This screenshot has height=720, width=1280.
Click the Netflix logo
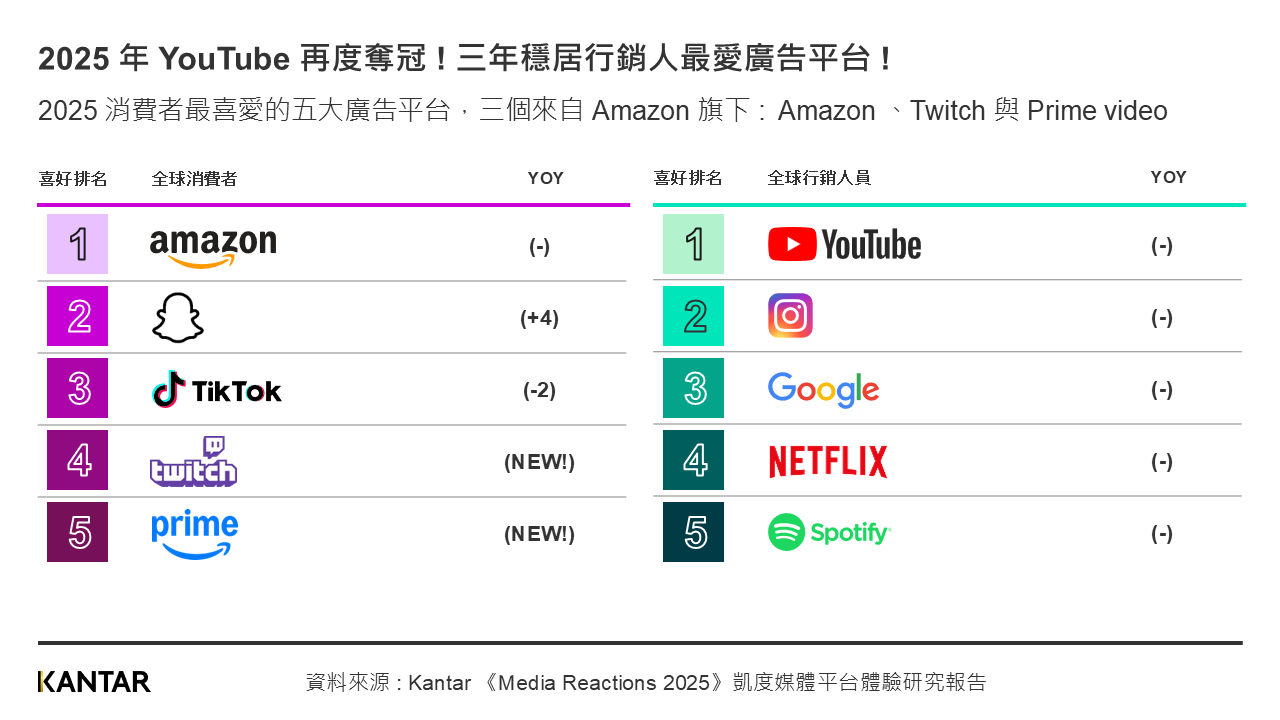pos(828,462)
